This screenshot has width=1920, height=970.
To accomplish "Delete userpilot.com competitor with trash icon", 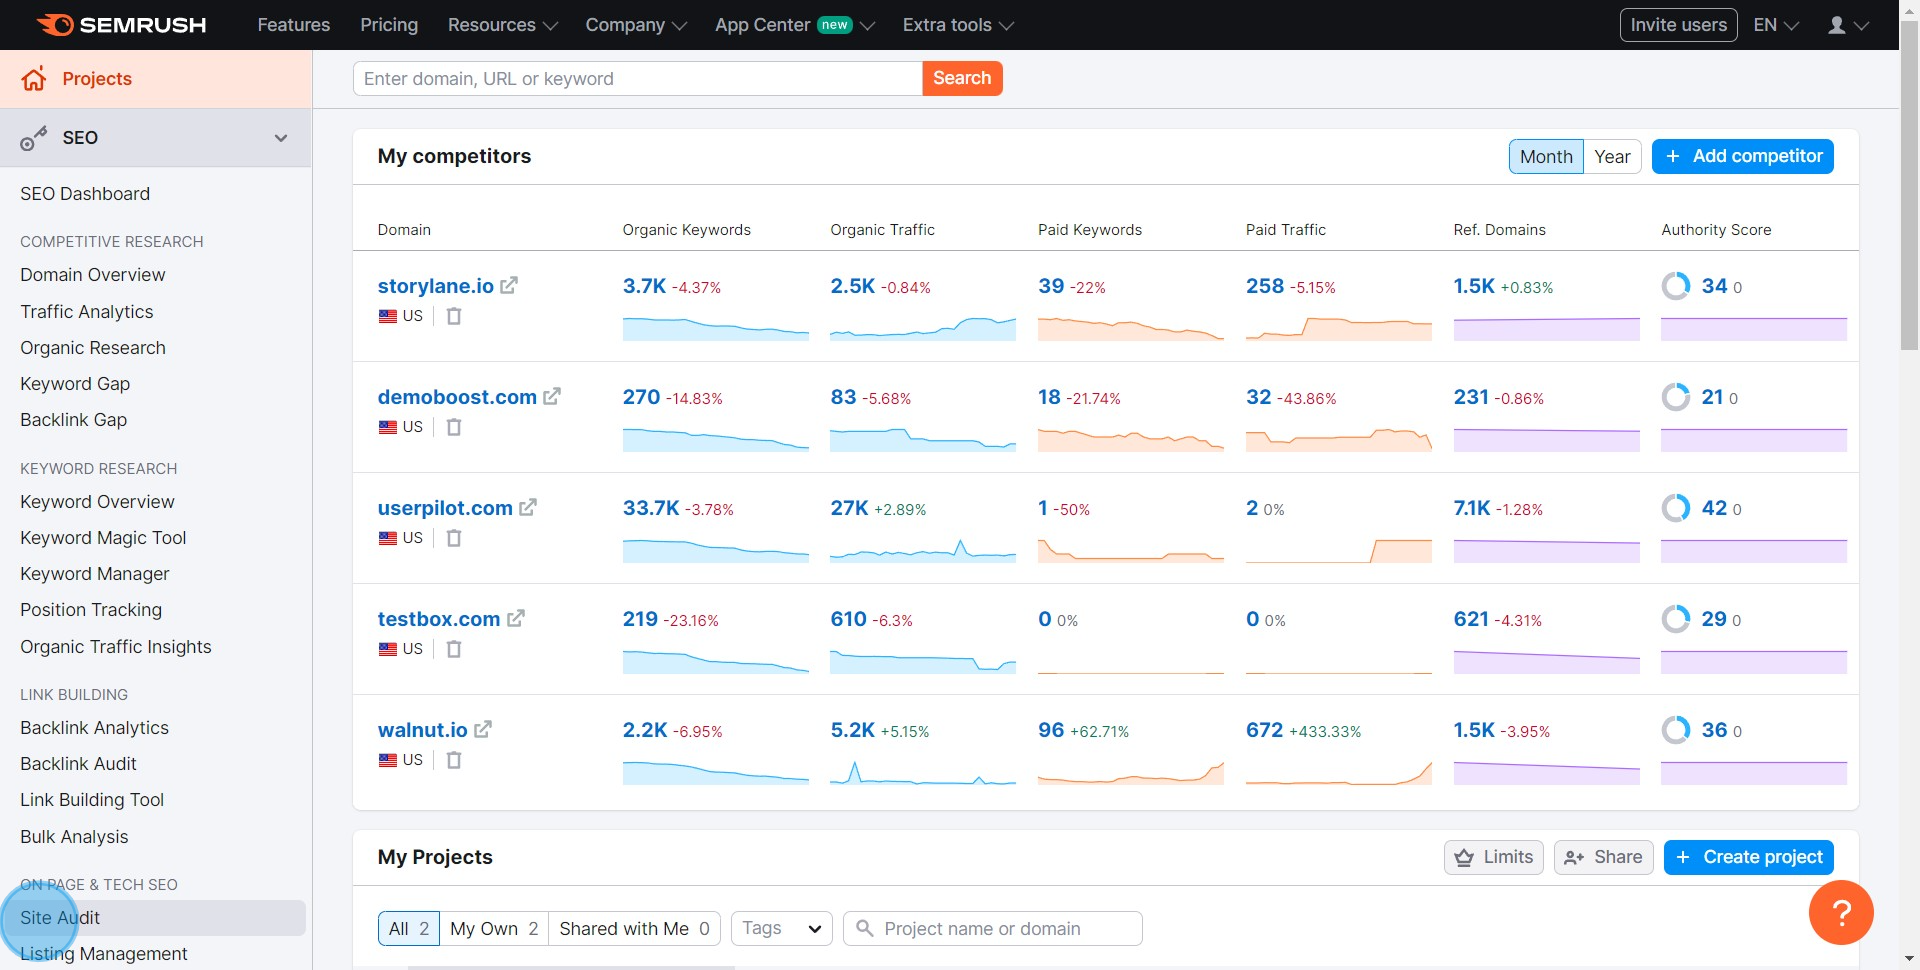I will 454,538.
